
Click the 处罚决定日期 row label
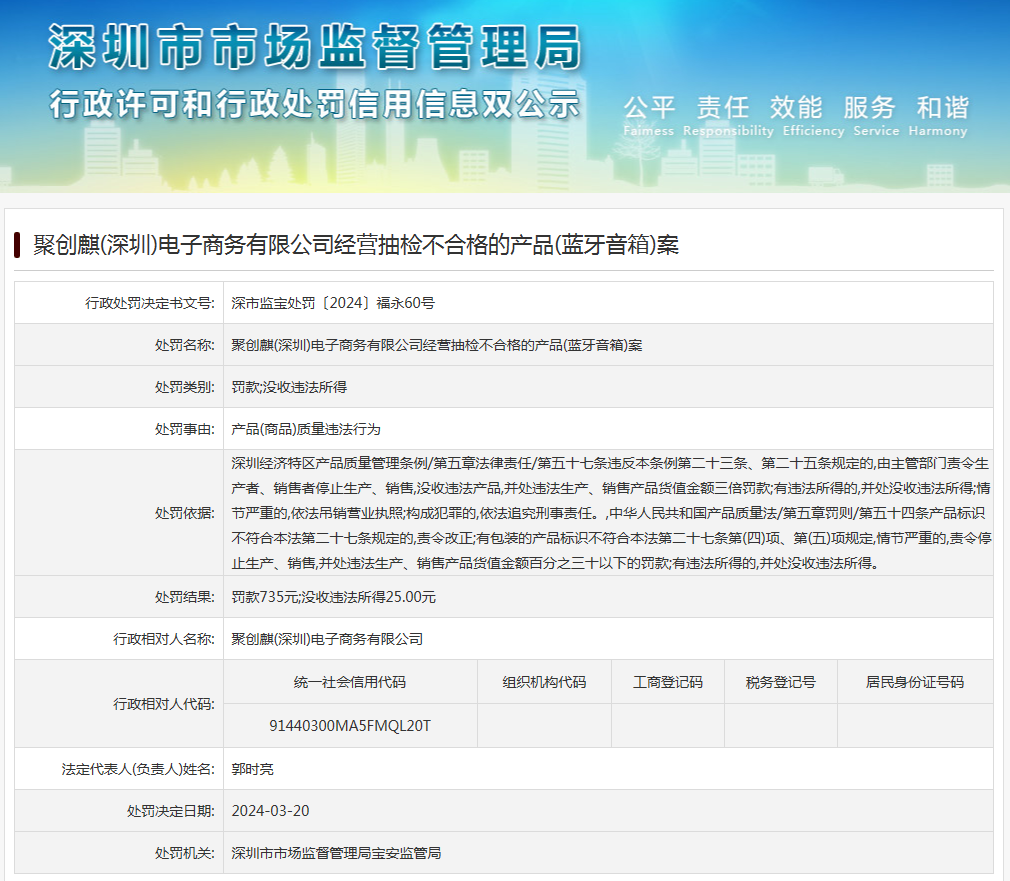tap(171, 811)
